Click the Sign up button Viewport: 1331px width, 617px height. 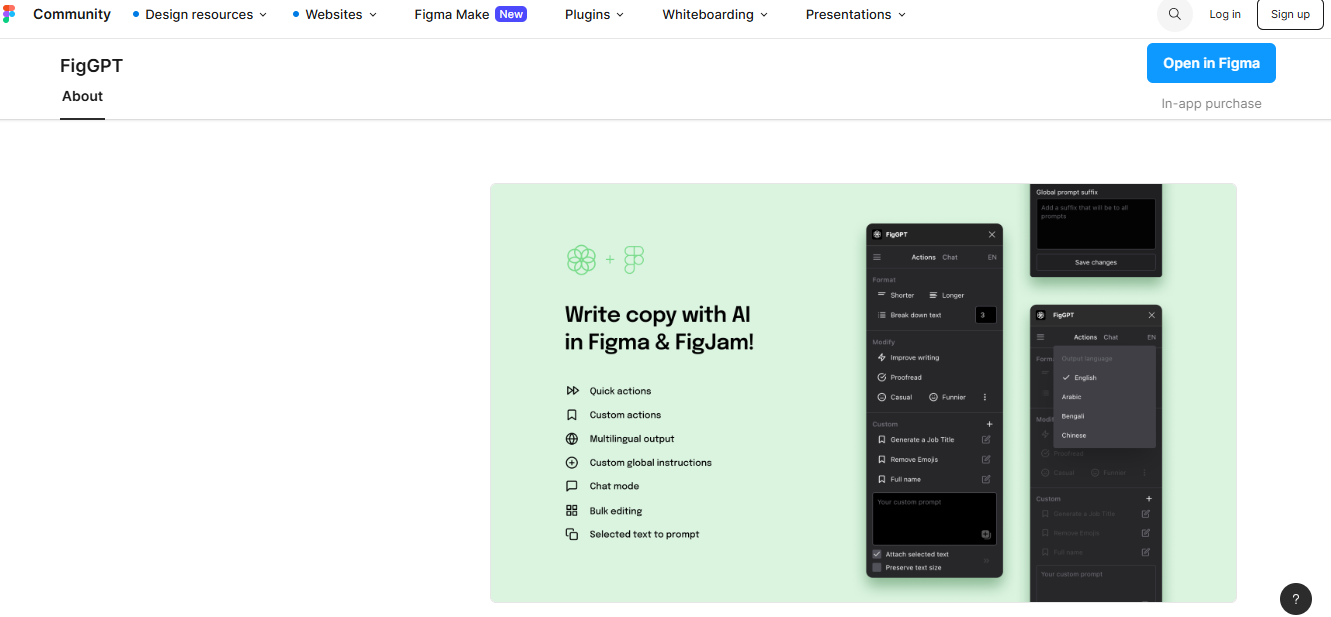pos(1290,14)
